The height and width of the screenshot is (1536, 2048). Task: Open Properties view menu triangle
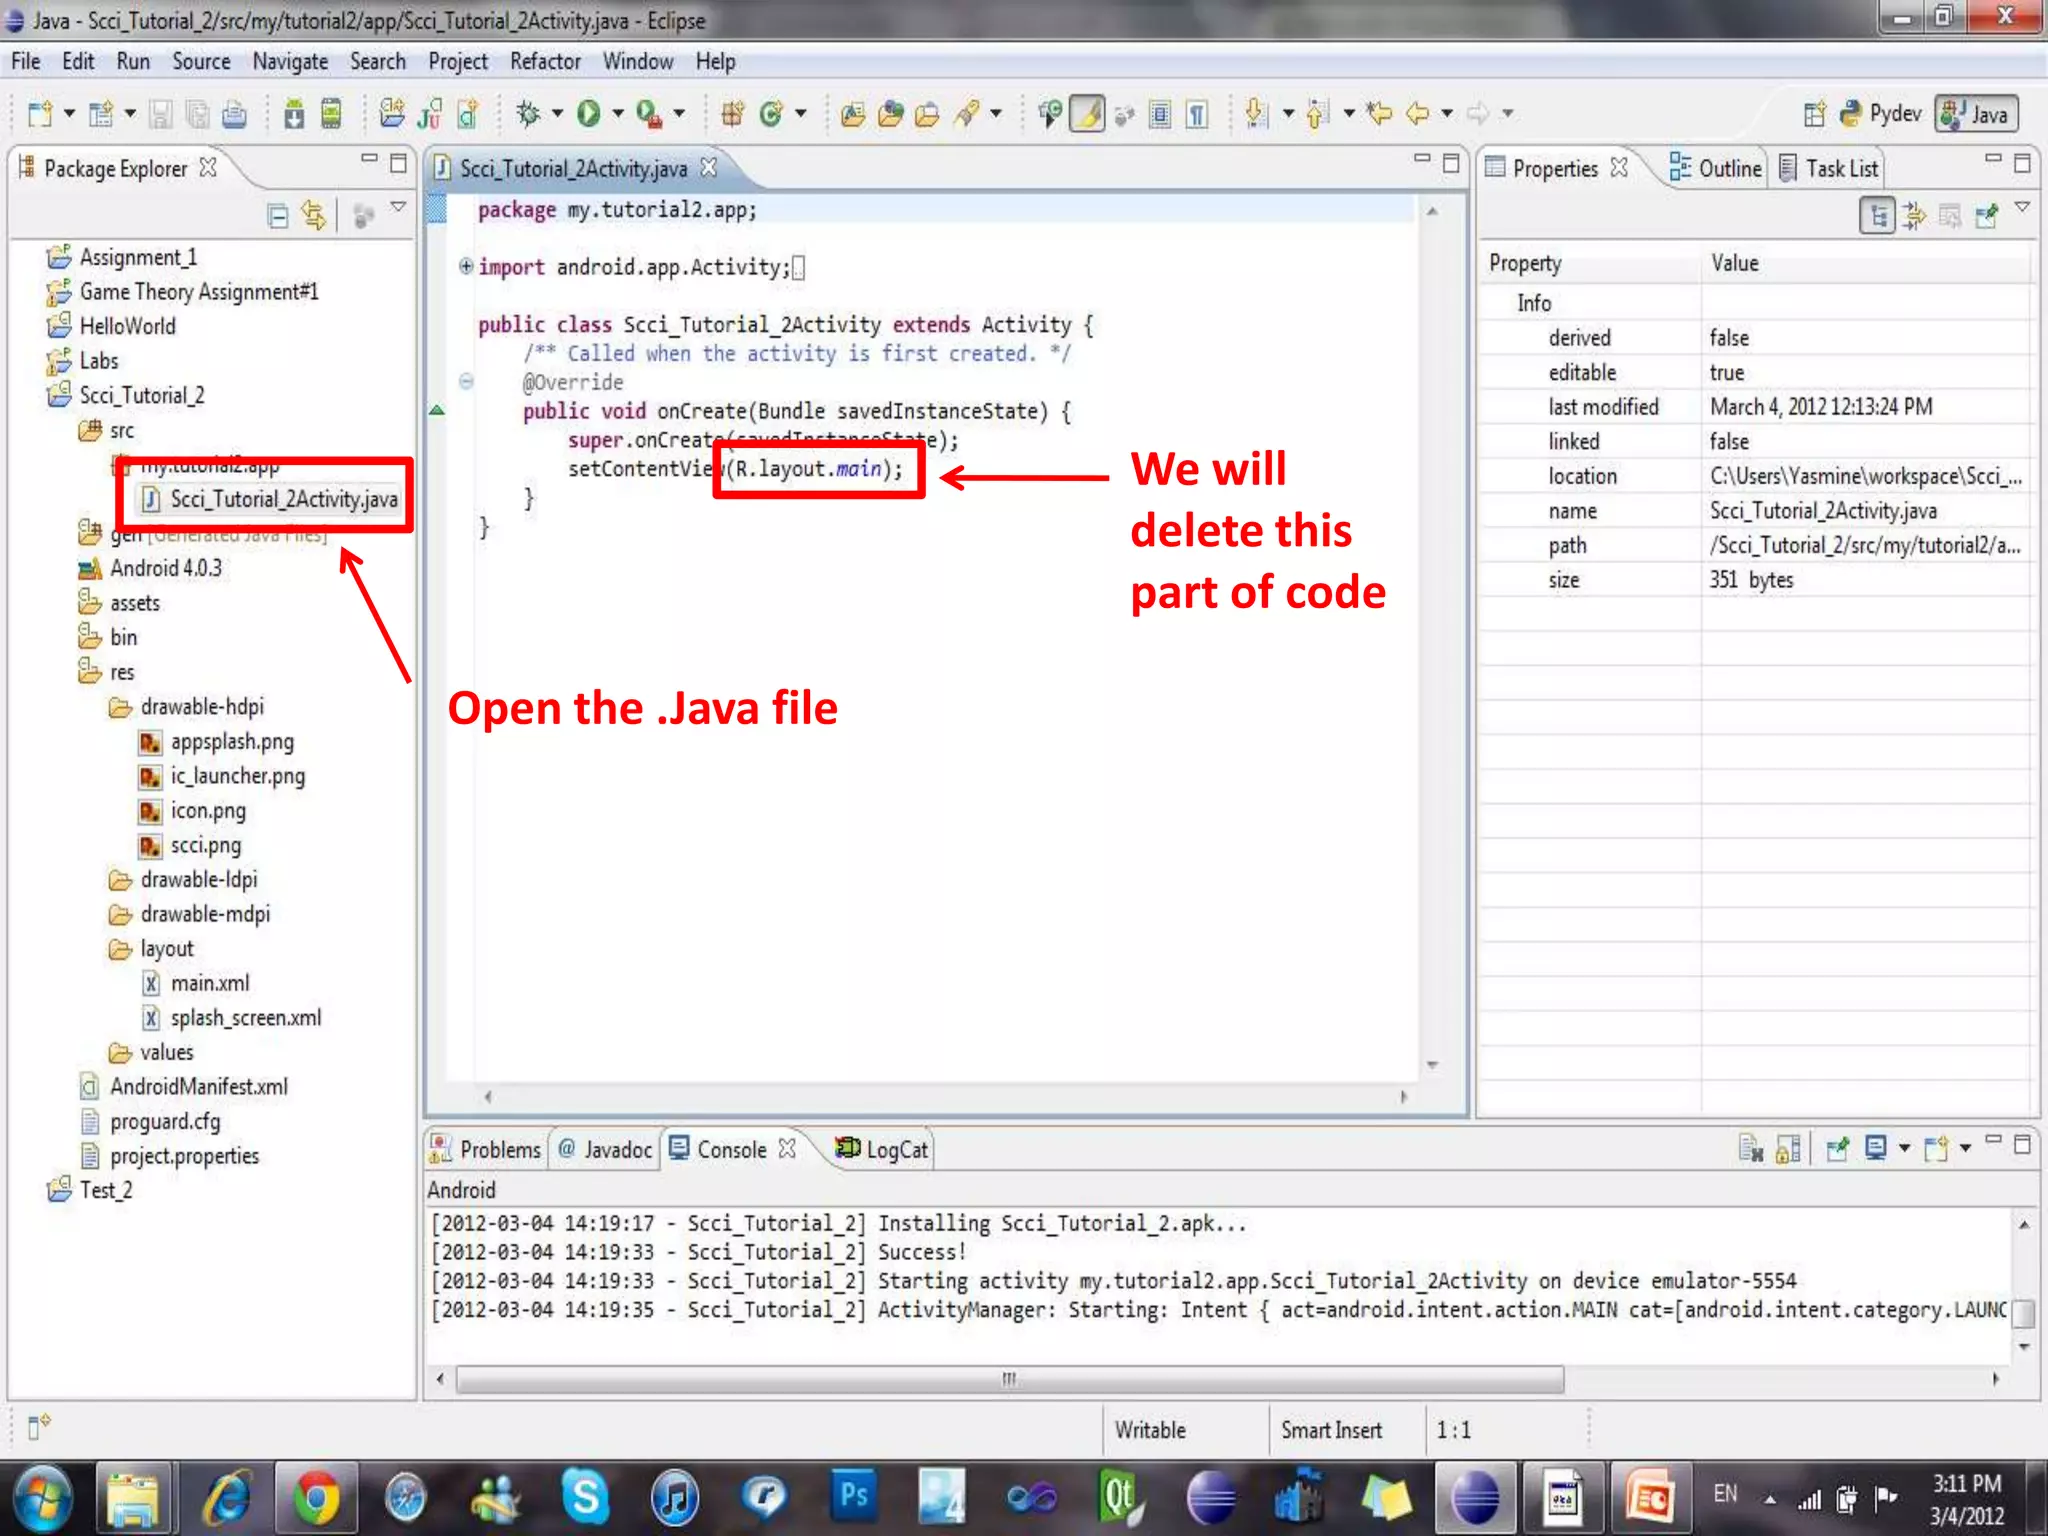(2022, 207)
